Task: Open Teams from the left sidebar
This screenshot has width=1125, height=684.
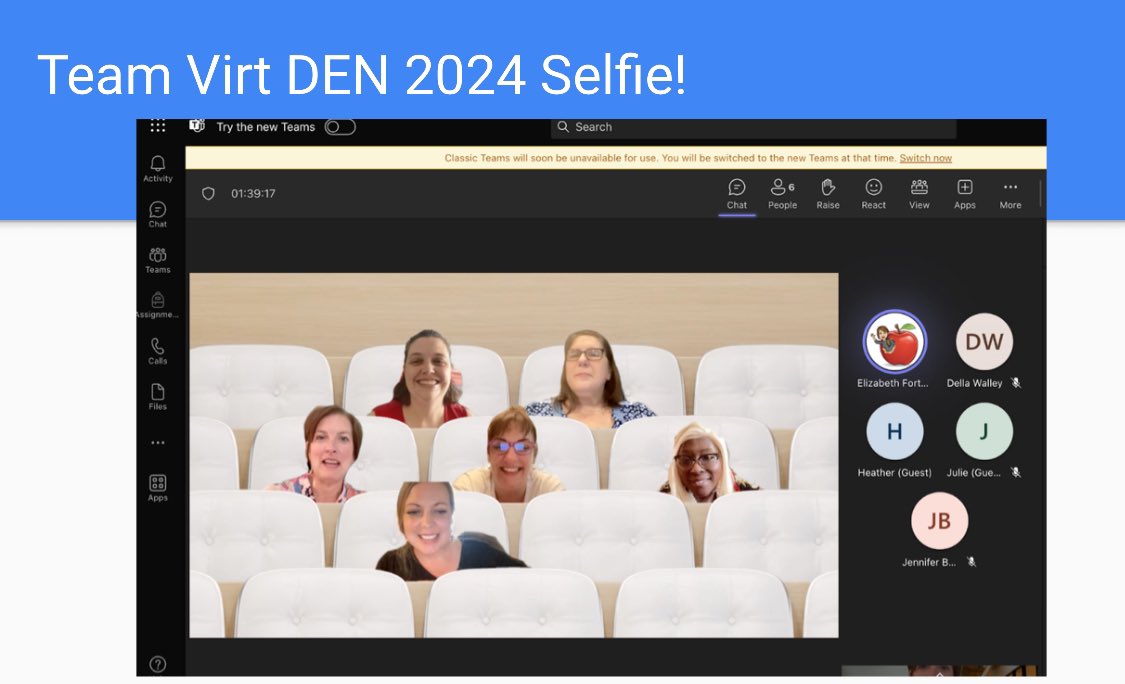Action: [x=157, y=257]
